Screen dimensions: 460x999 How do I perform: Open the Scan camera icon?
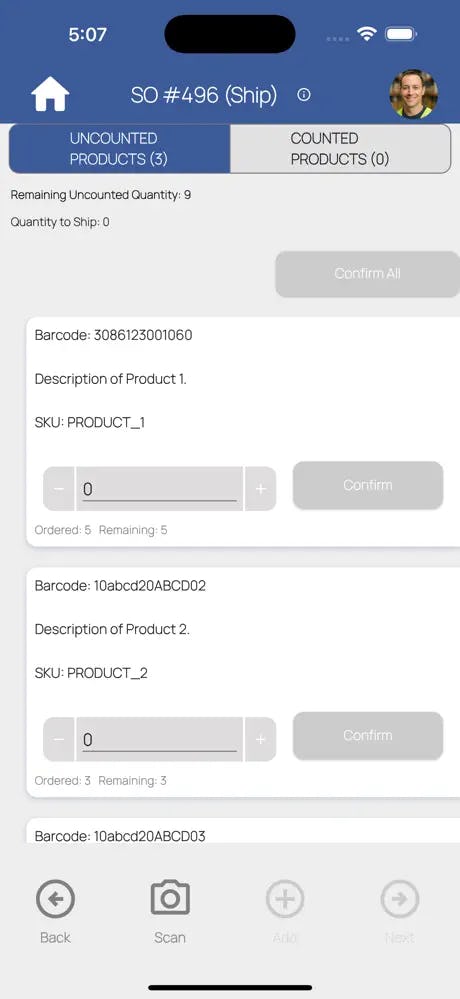pos(170,898)
